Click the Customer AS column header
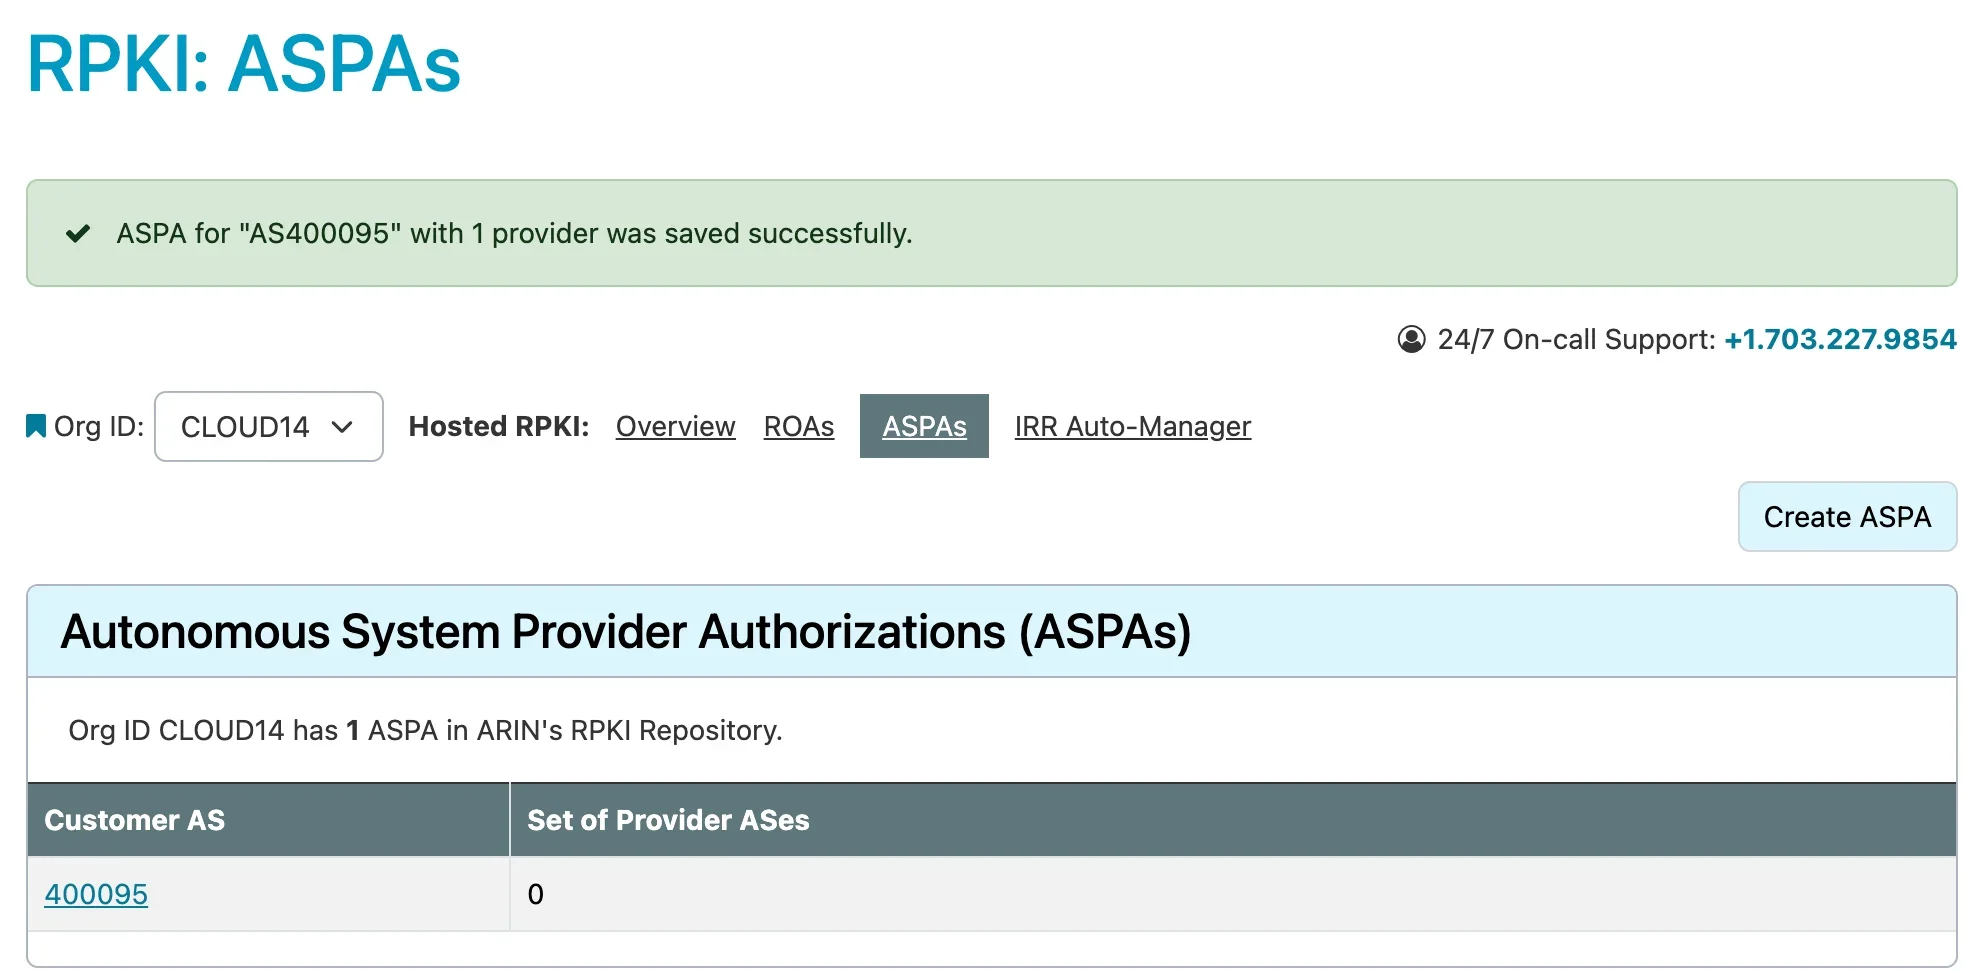Screen dimensions: 1966x972 (135, 820)
